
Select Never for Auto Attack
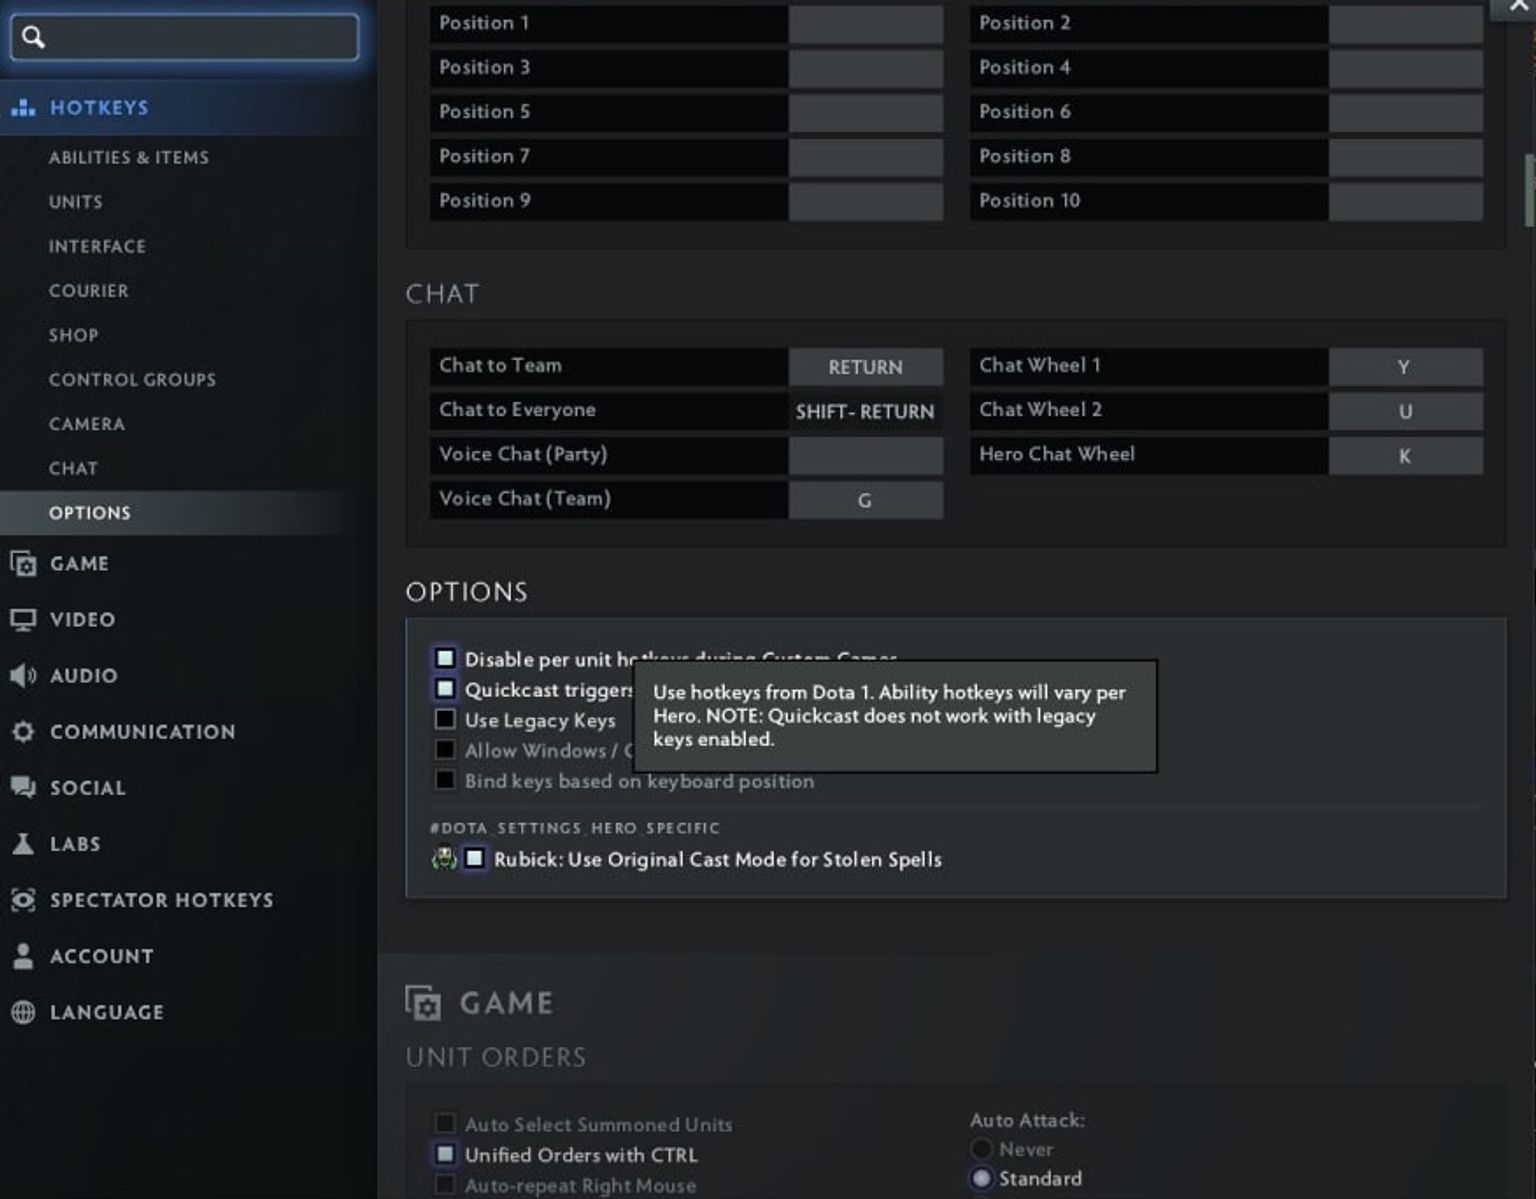981,1149
